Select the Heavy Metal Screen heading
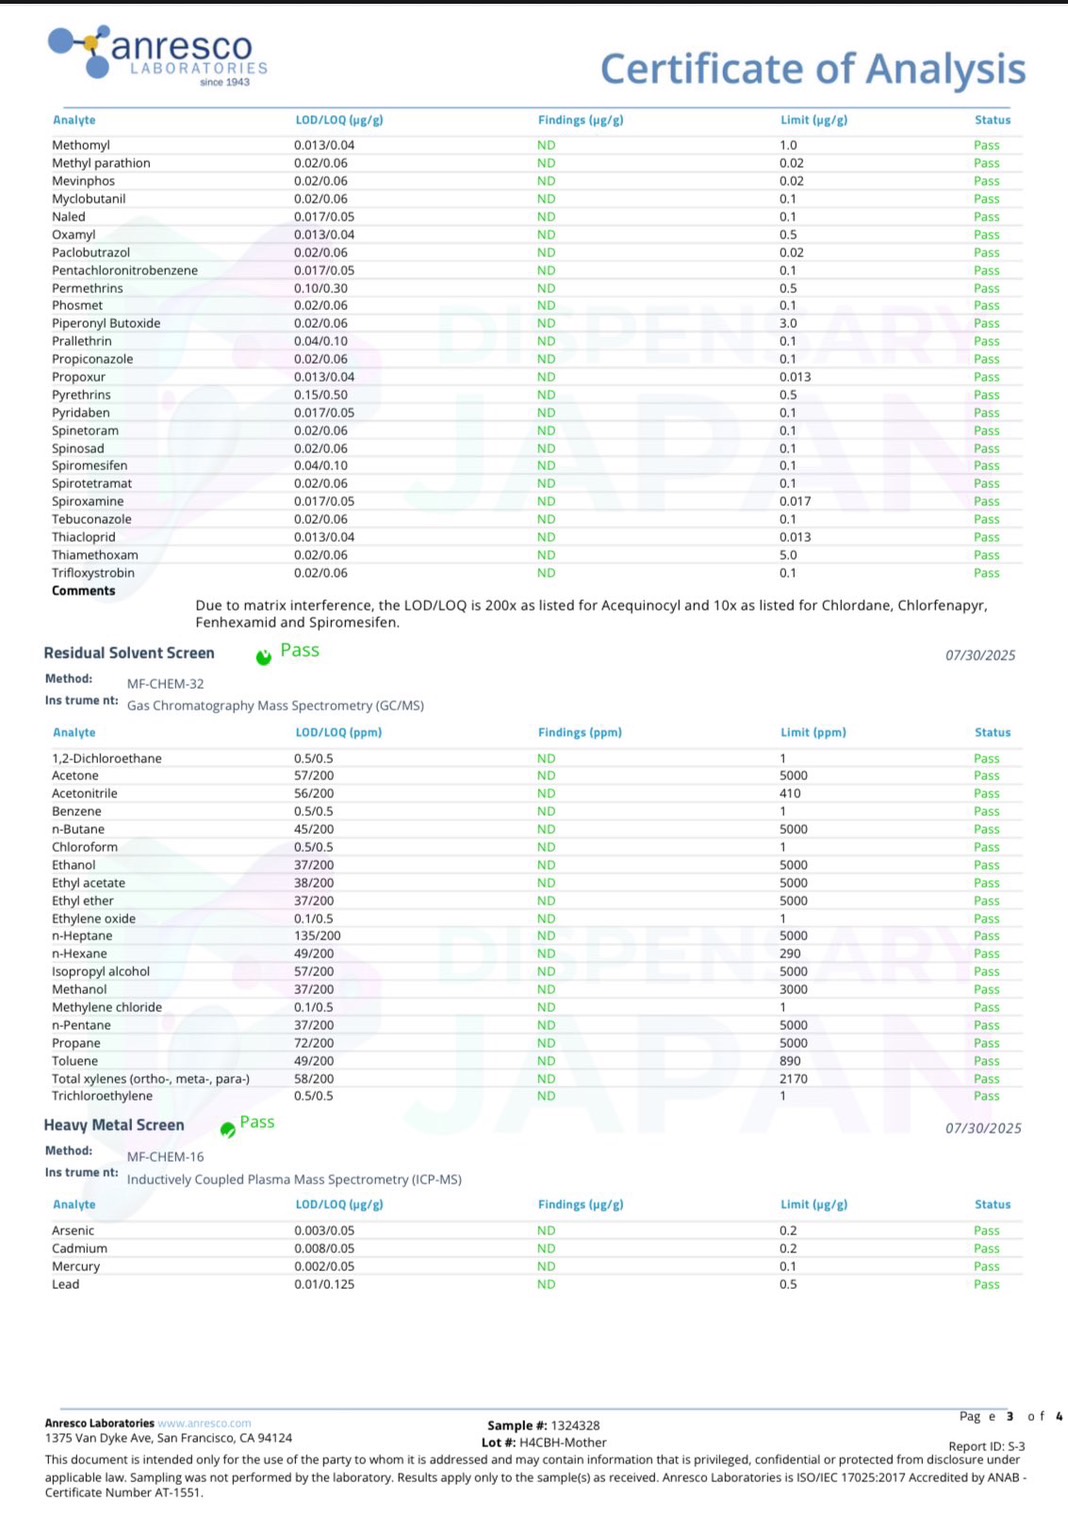This screenshot has height=1533, width=1068. pyautogui.click(x=114, y=1125)
